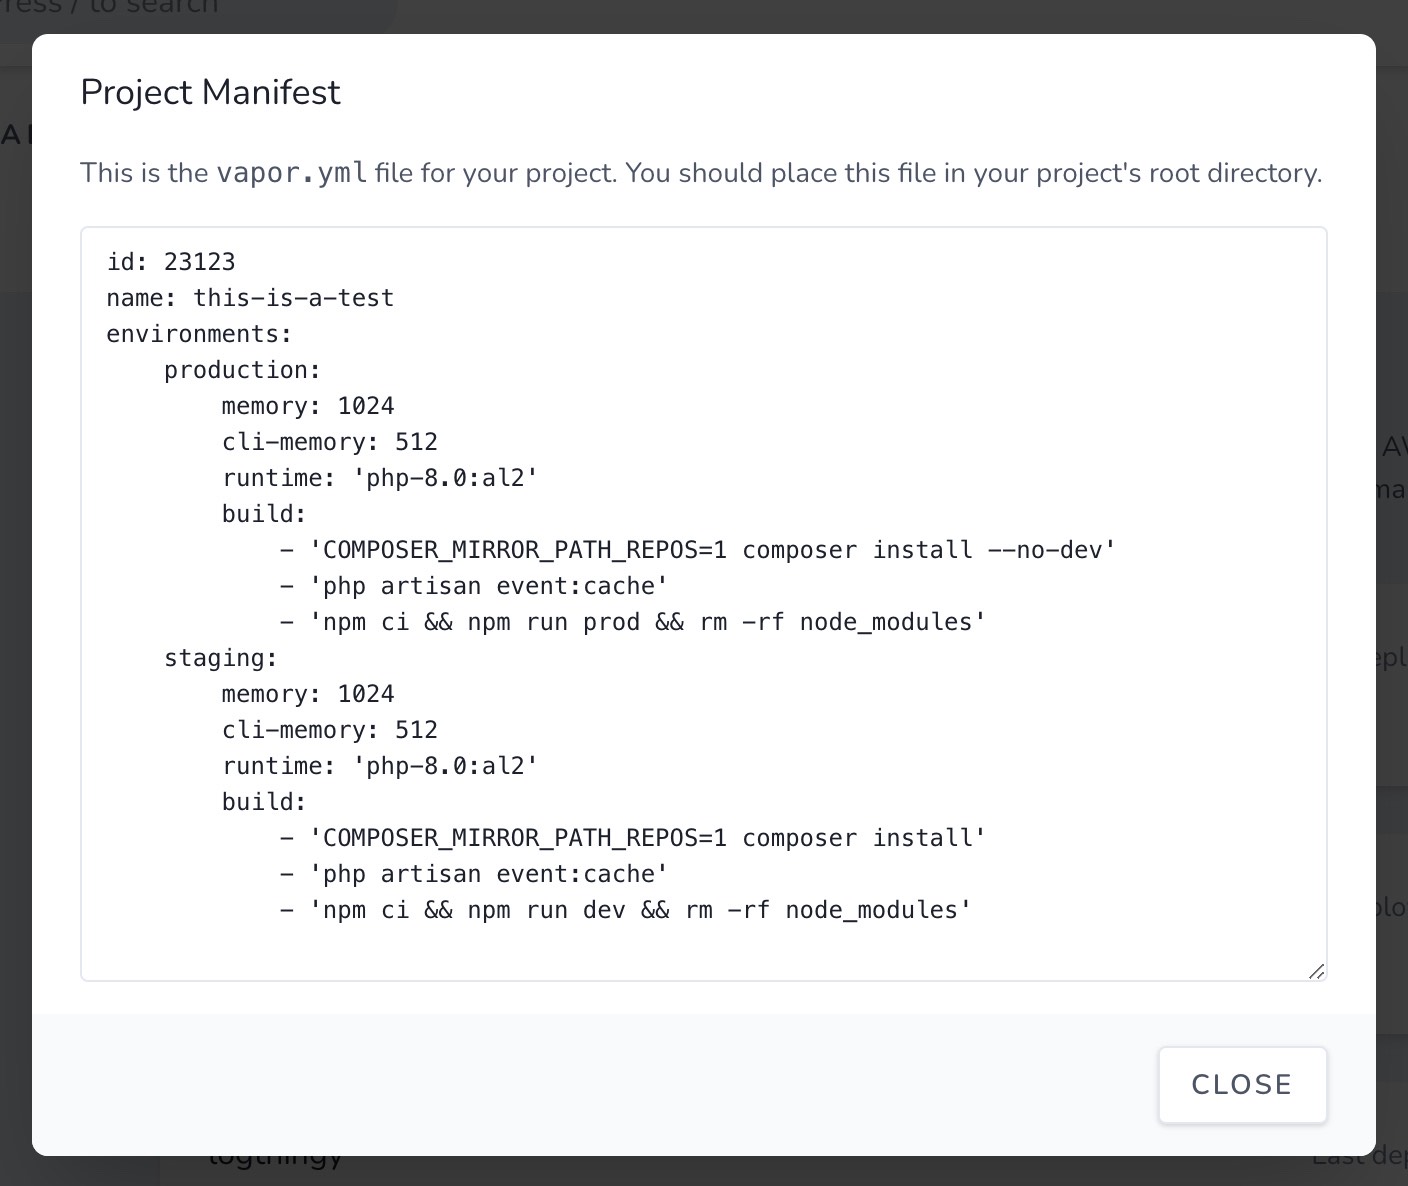This screenshot has height=1186, width=1408.
Task: Click 'composer install --no-dev' build line
Action: pyautogui.click(x=698, y=550)
